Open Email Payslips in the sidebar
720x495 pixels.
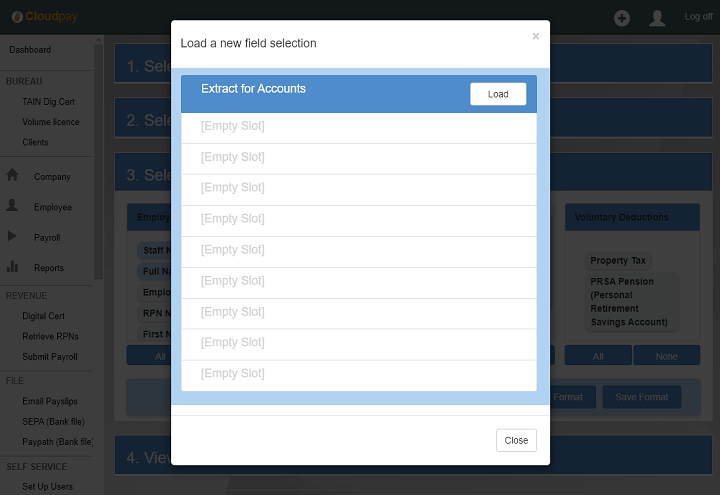[50, 402]
